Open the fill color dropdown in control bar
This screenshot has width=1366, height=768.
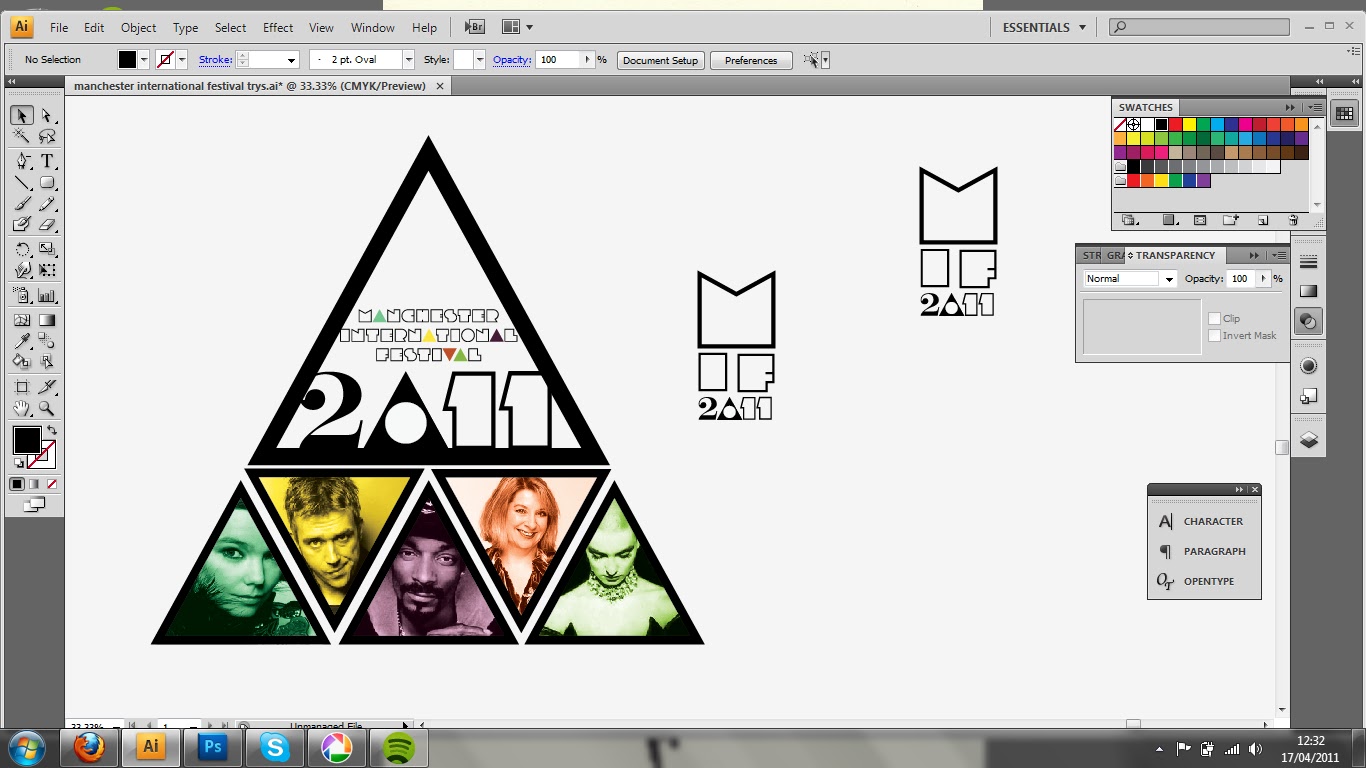point(144,60)
